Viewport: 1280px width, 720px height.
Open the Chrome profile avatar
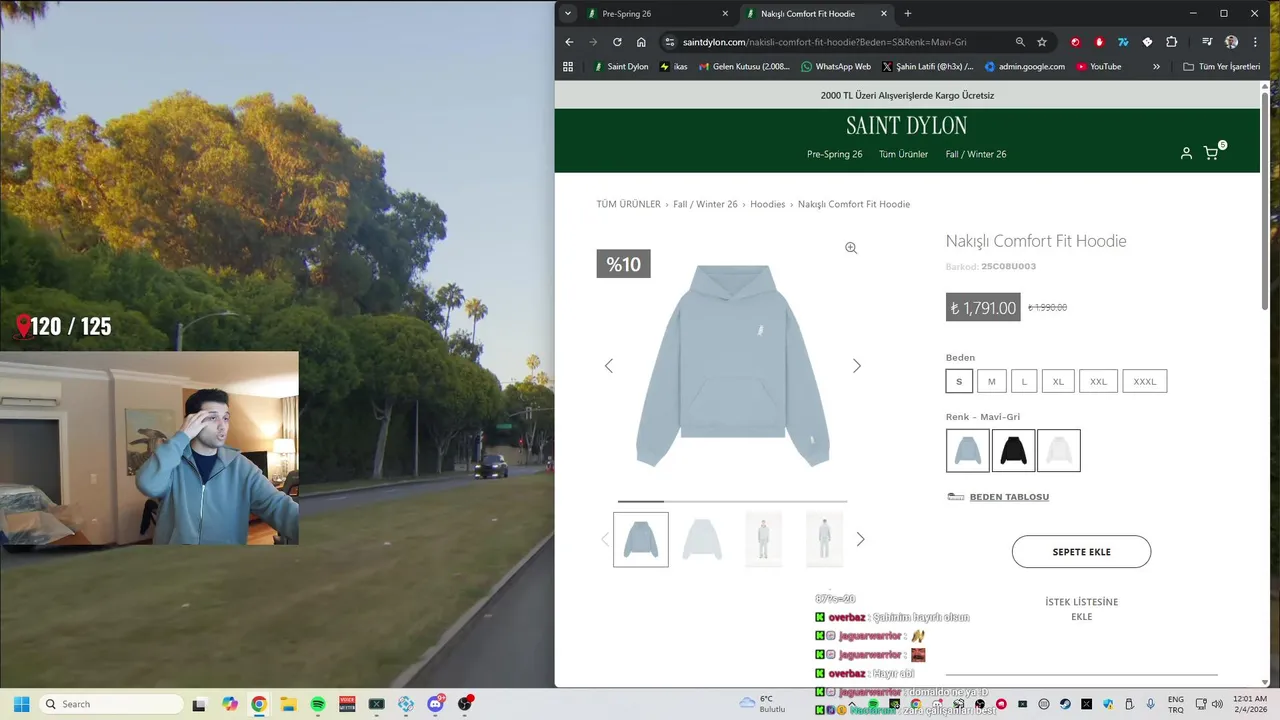click(1231, 42)
